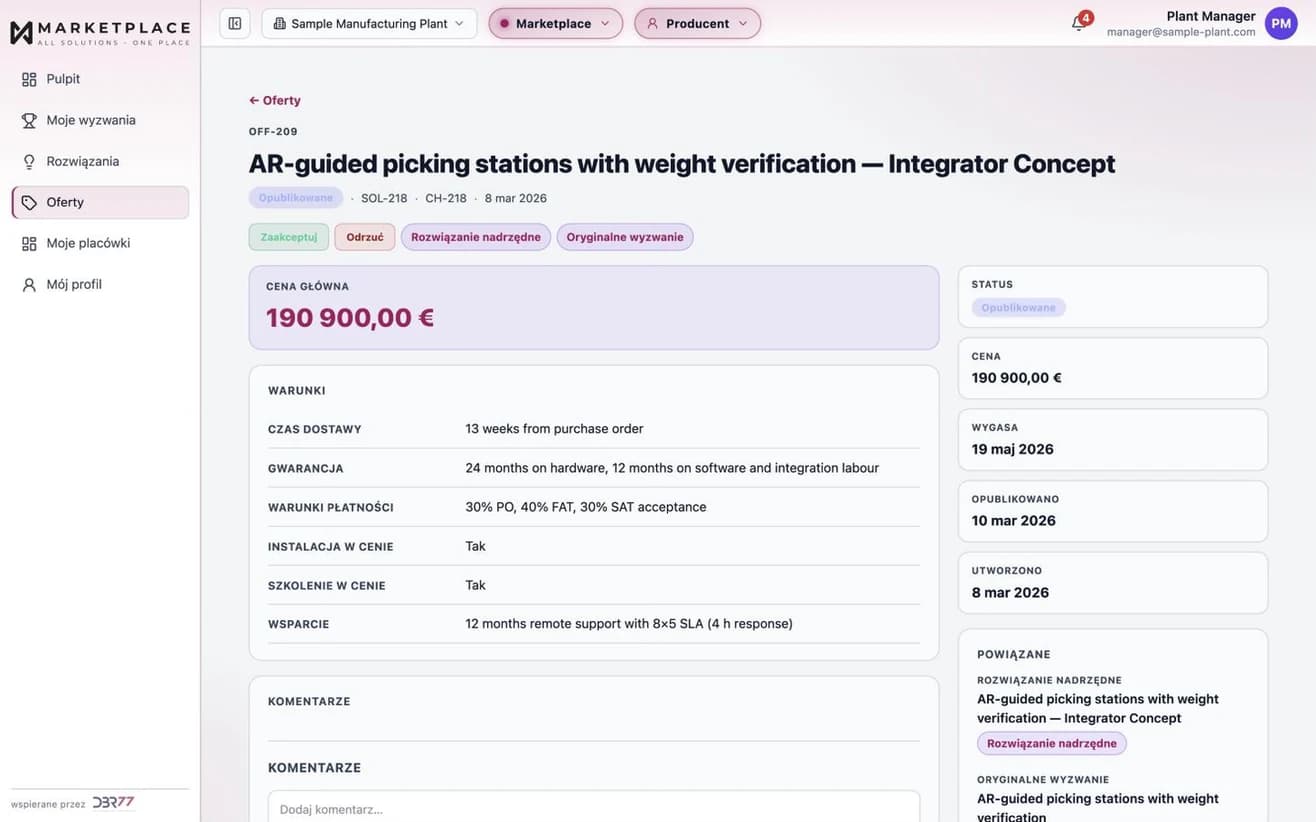
Task: Click the Moje wyzwania trophy icon
Action: 29,120
